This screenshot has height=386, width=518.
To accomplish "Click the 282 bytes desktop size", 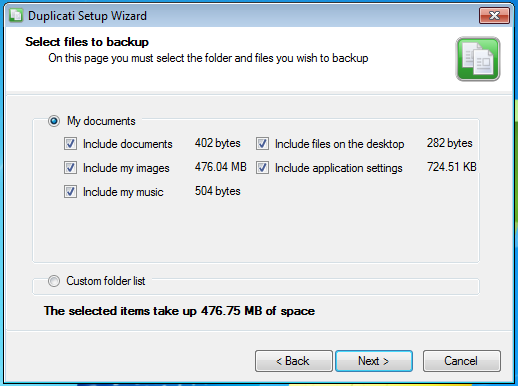I will [x=450, y=143].
